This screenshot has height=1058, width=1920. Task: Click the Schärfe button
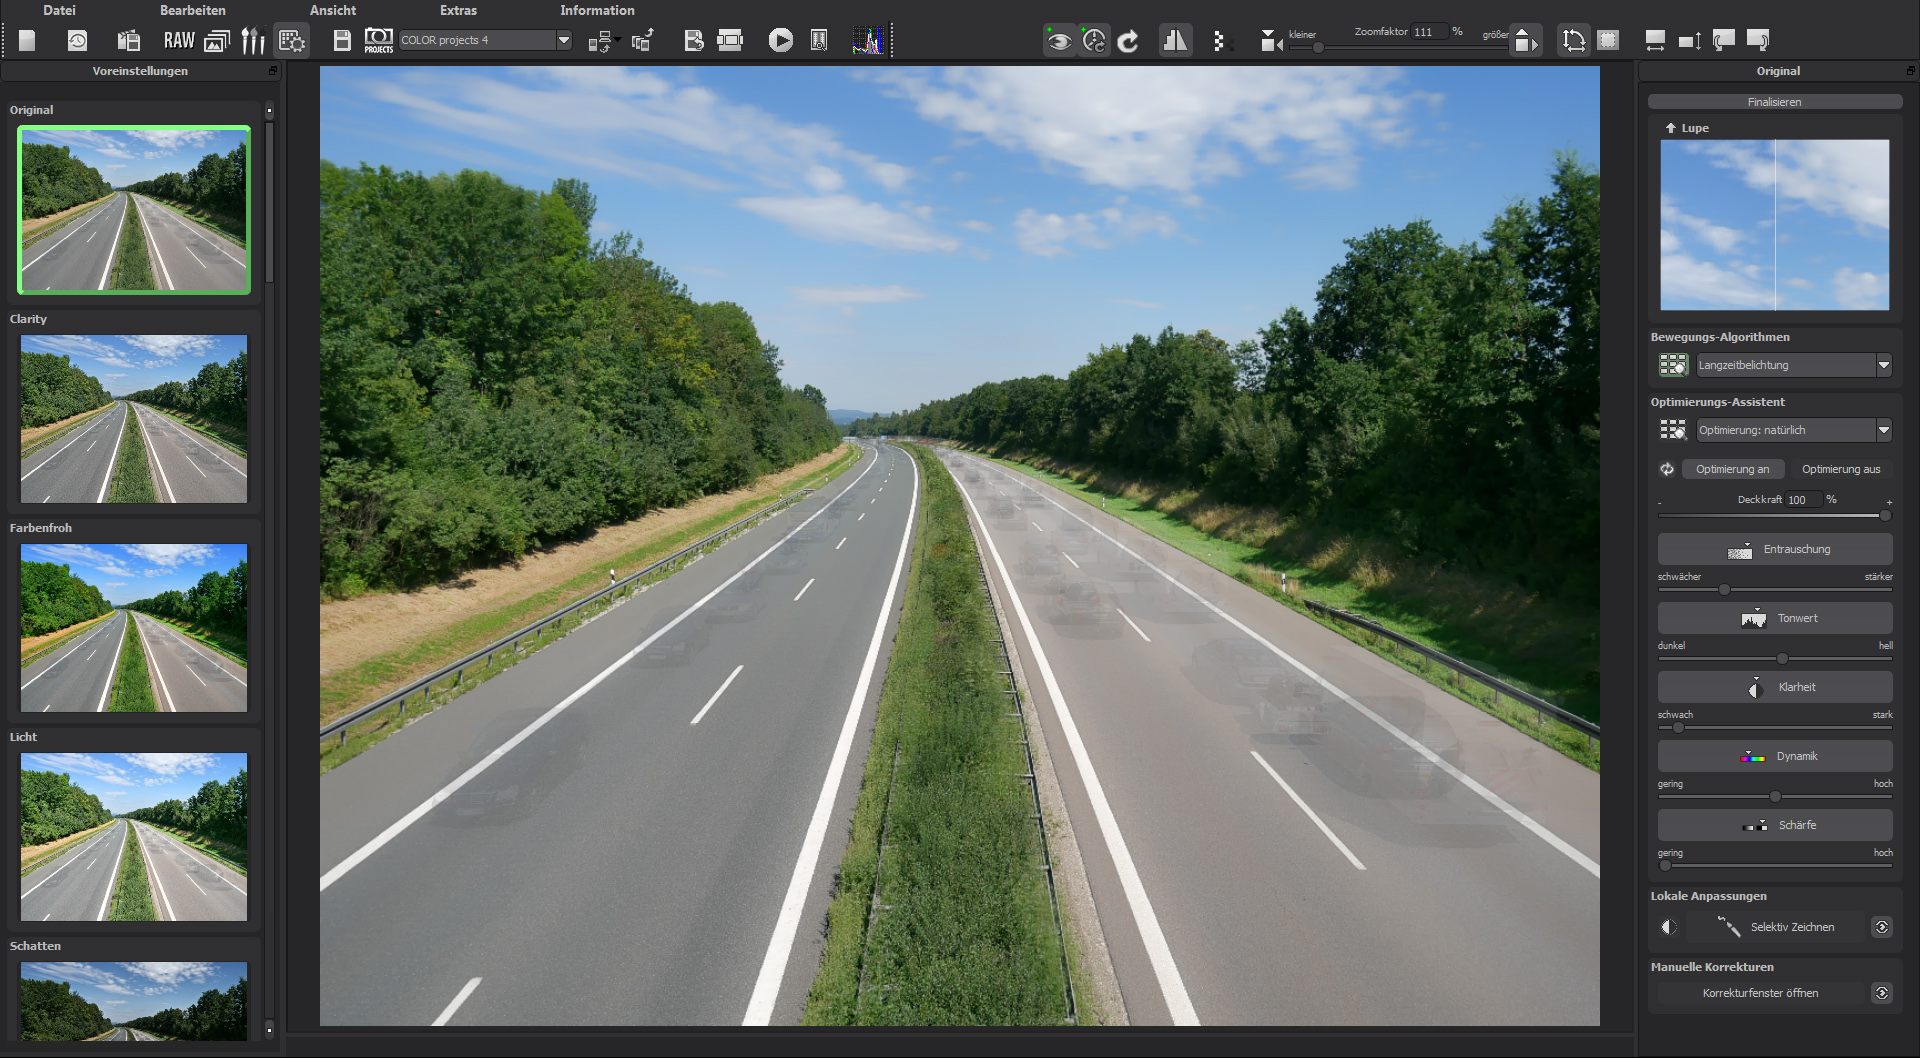(x=1775, y=825)
